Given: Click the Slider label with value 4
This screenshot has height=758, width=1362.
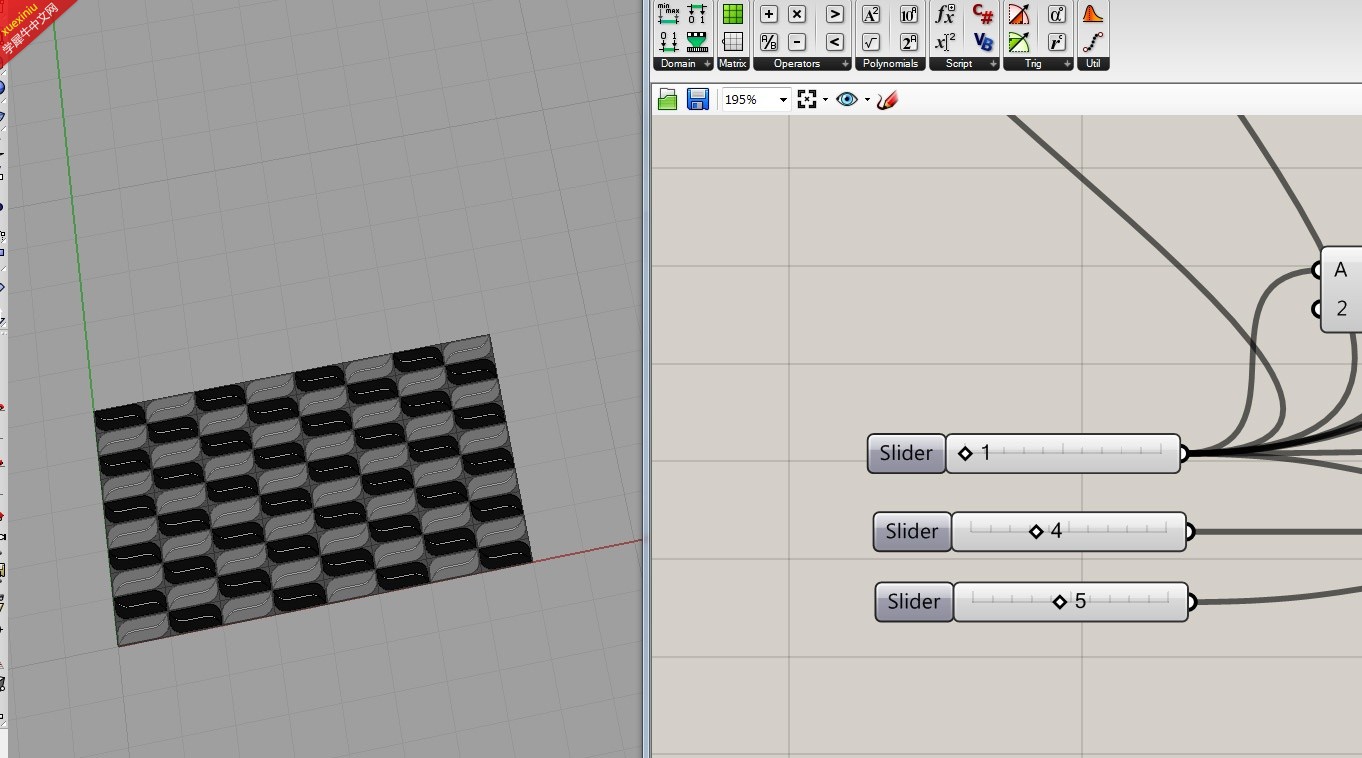Looking at the screenshot, I should [x=912, y=531].
